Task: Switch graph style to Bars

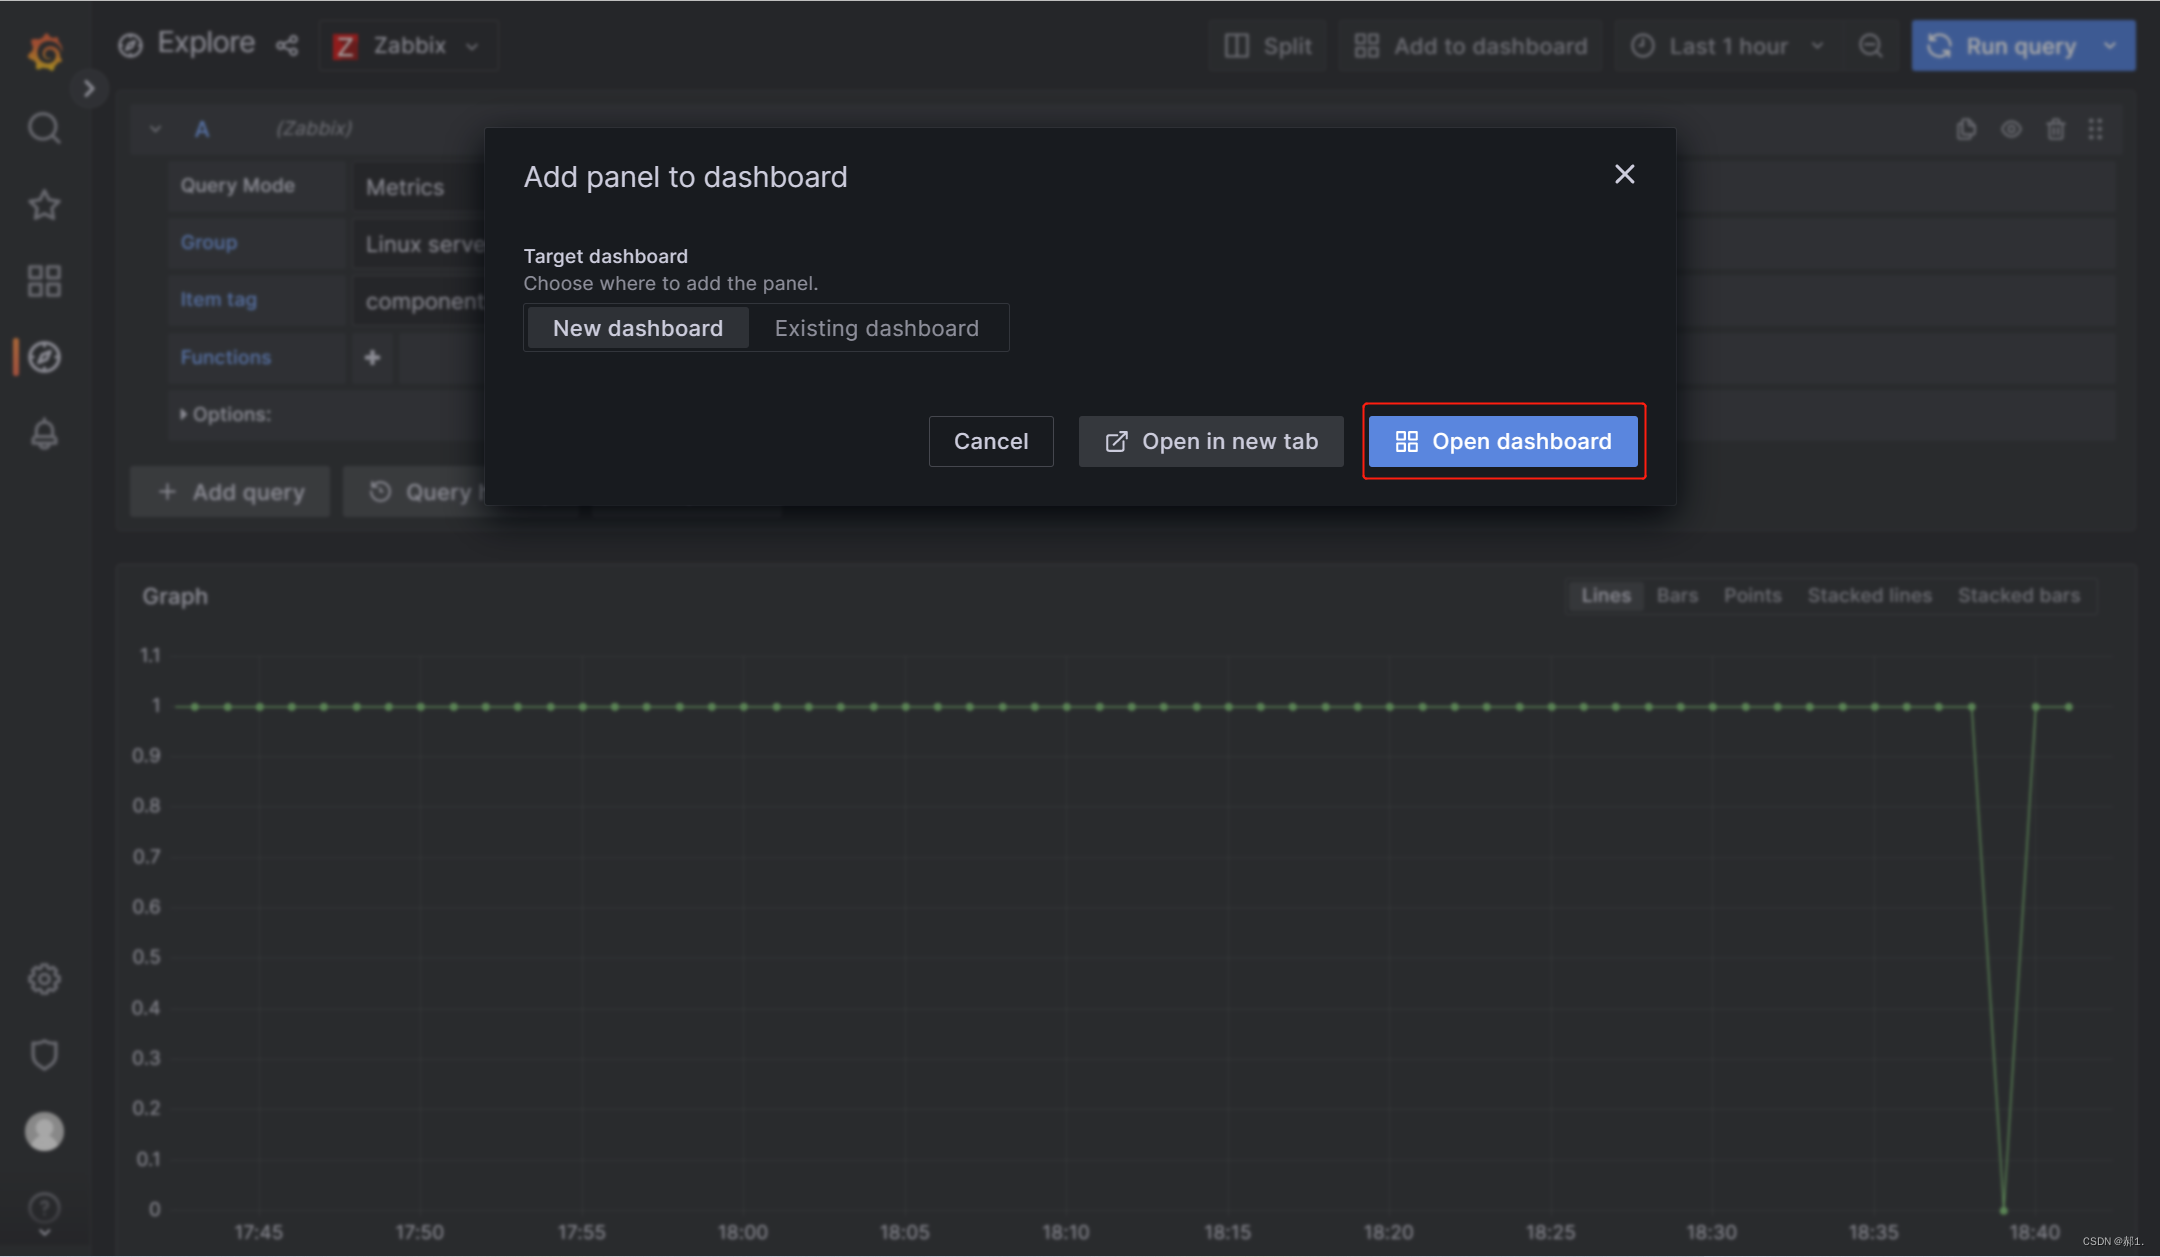Action: pos(1677,596)
